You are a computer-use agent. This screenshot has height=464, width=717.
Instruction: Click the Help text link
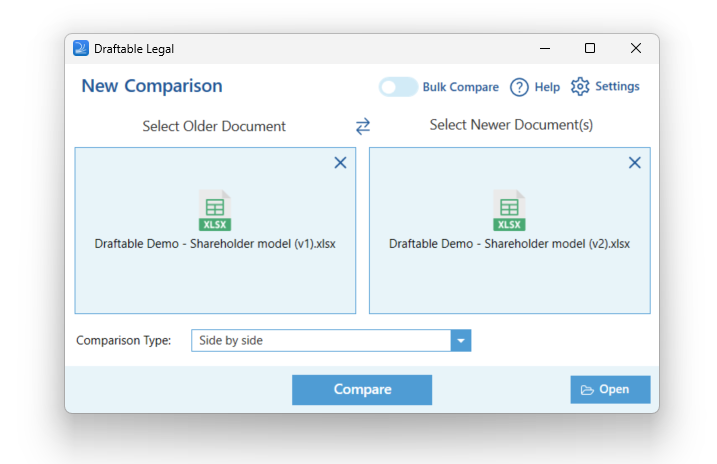coord(547,87)
